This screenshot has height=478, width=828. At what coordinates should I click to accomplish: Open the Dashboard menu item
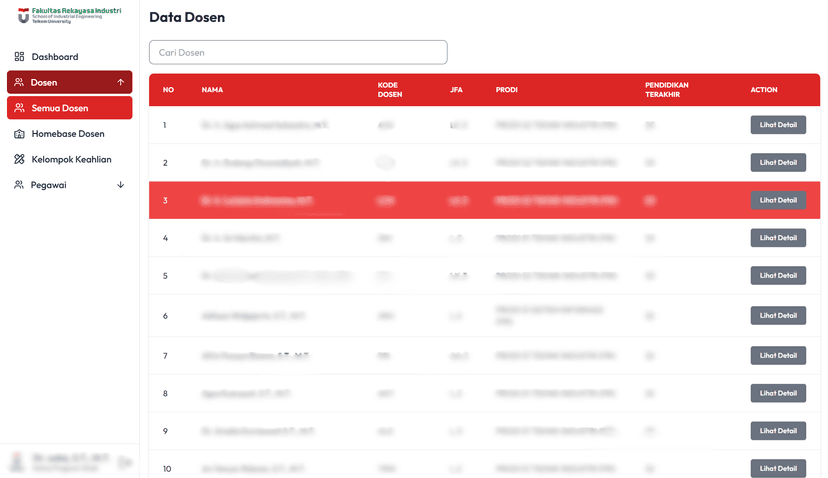[54, 57]
